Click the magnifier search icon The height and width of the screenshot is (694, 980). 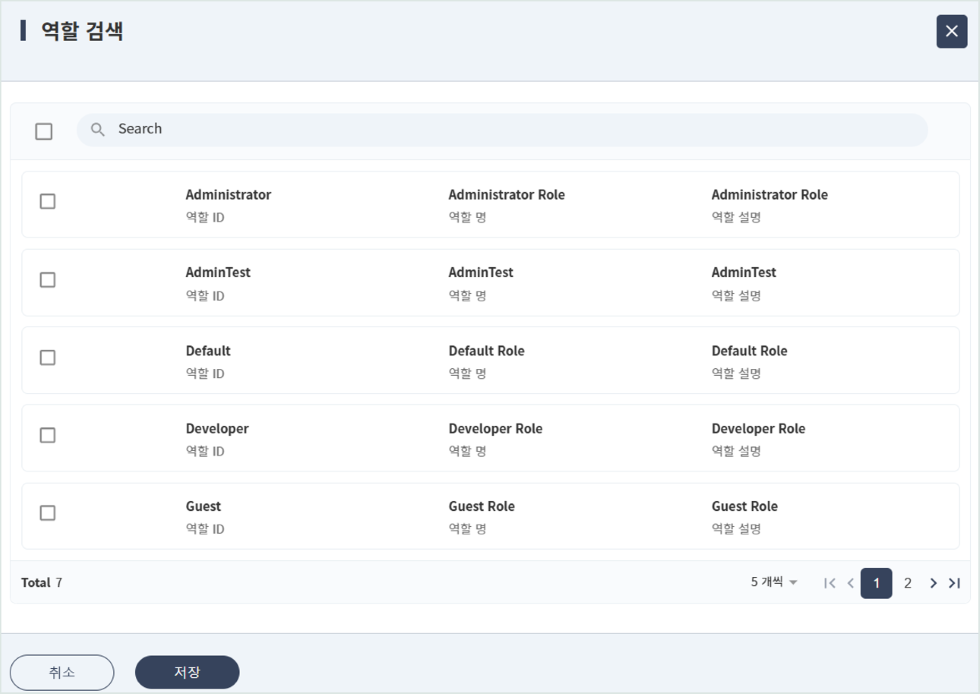[98, 129]
